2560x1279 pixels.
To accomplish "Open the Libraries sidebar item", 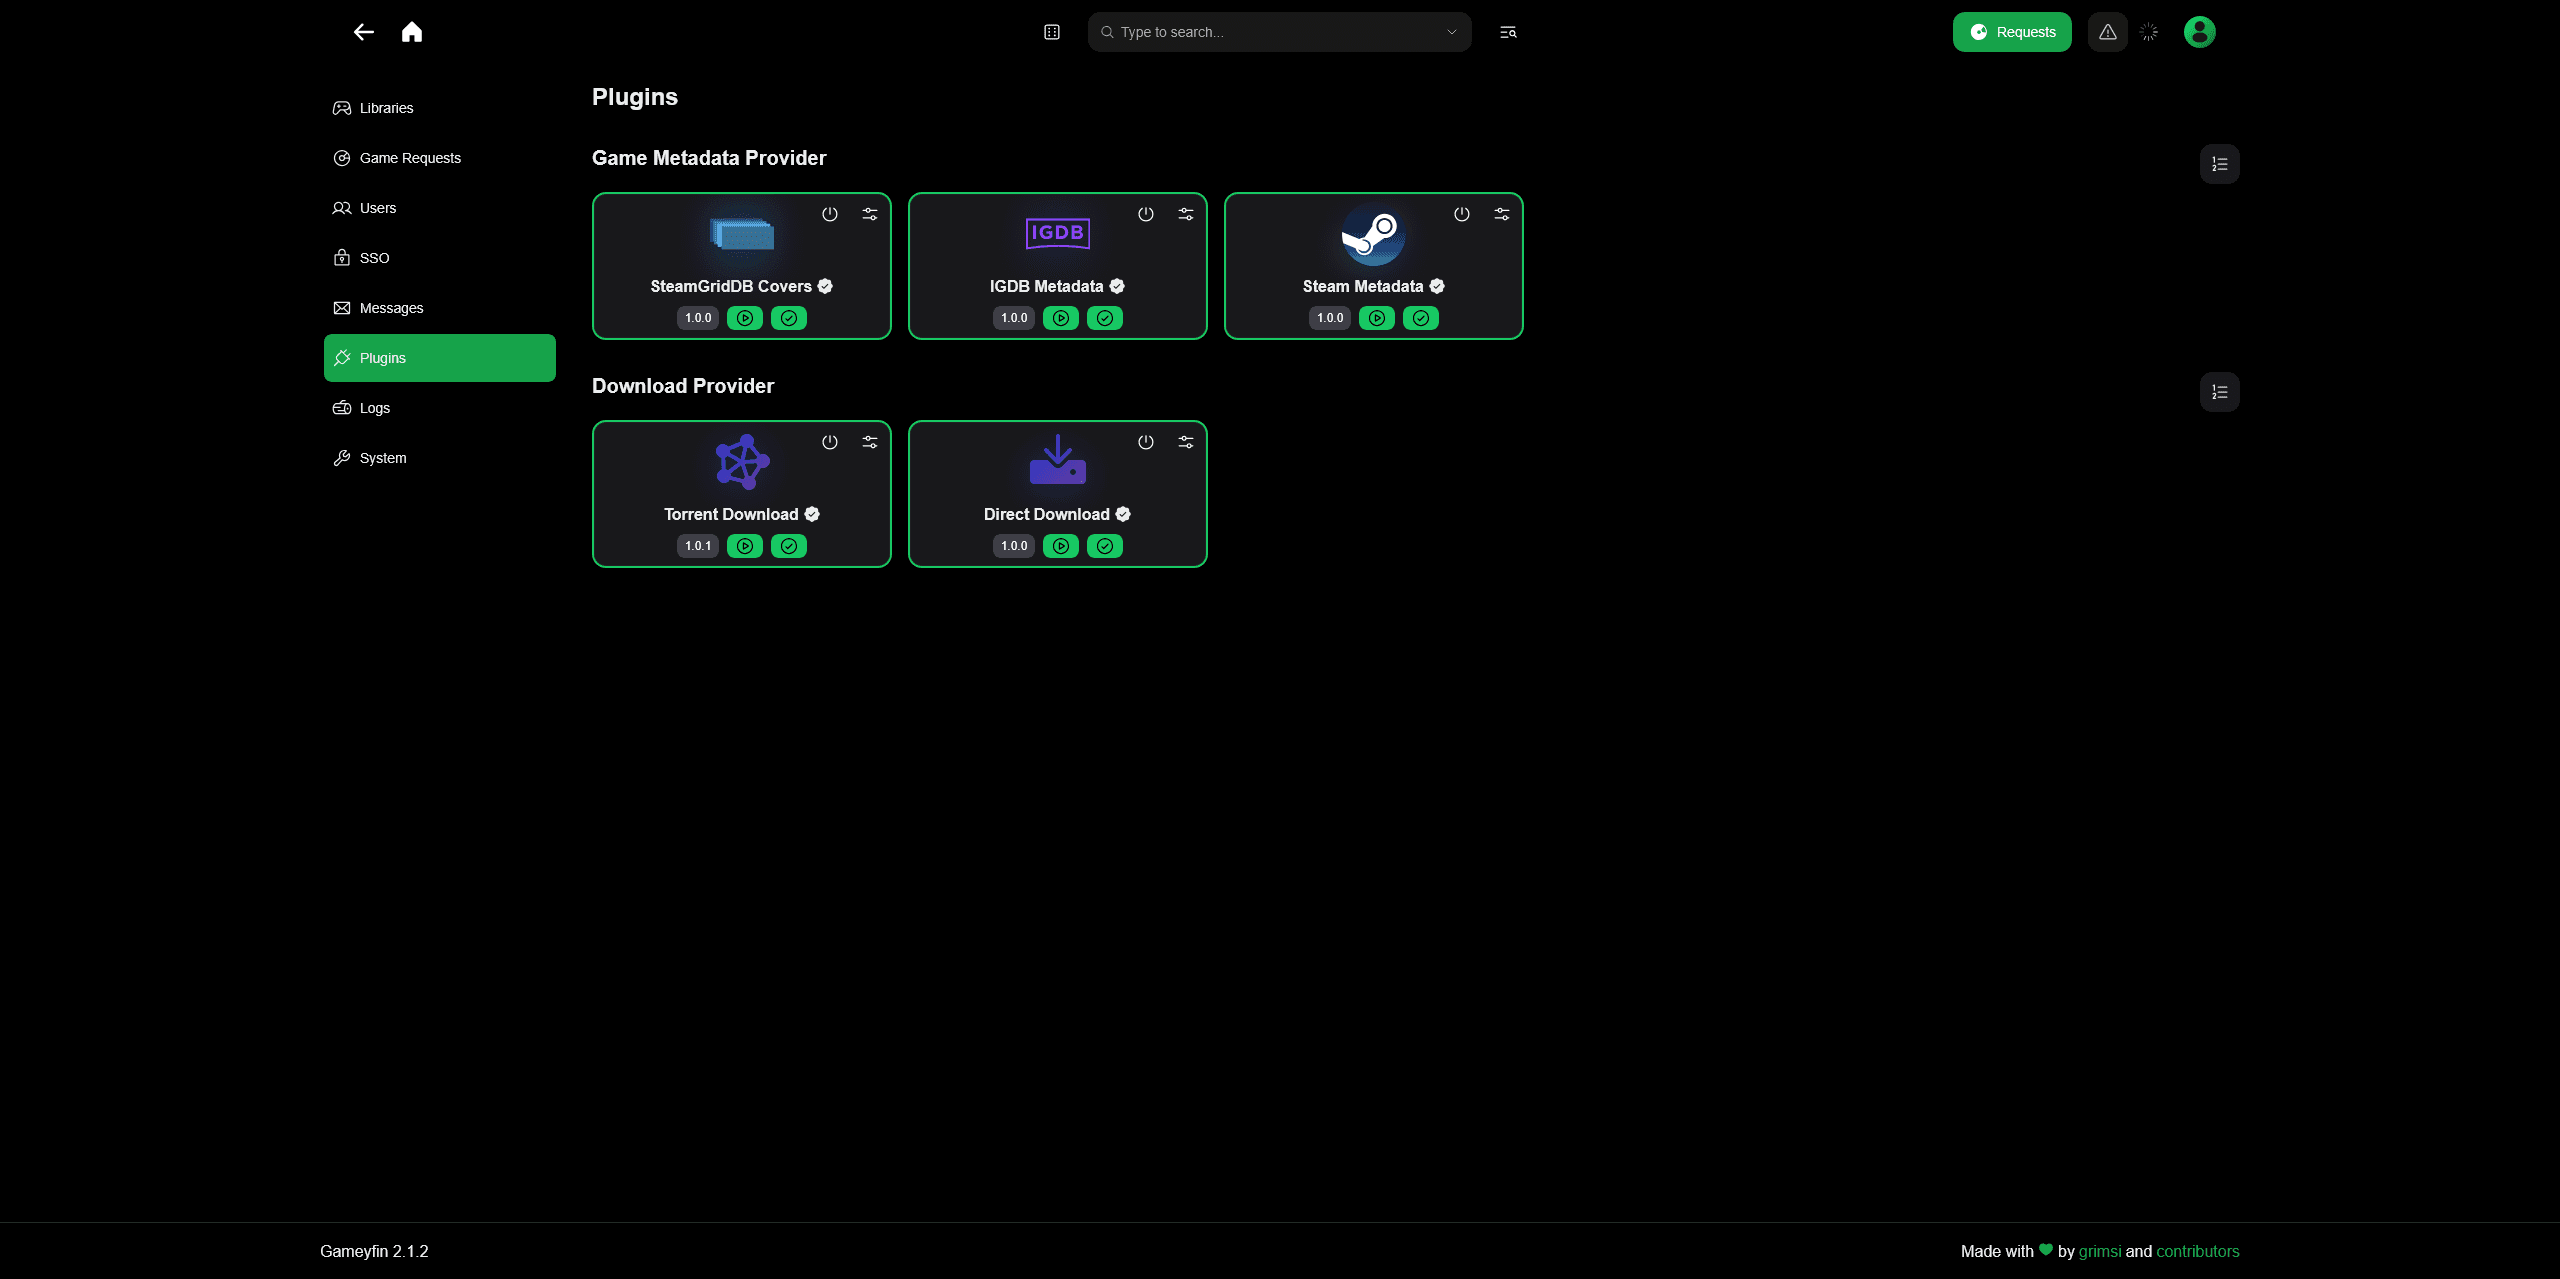I will tap(386, 108).
